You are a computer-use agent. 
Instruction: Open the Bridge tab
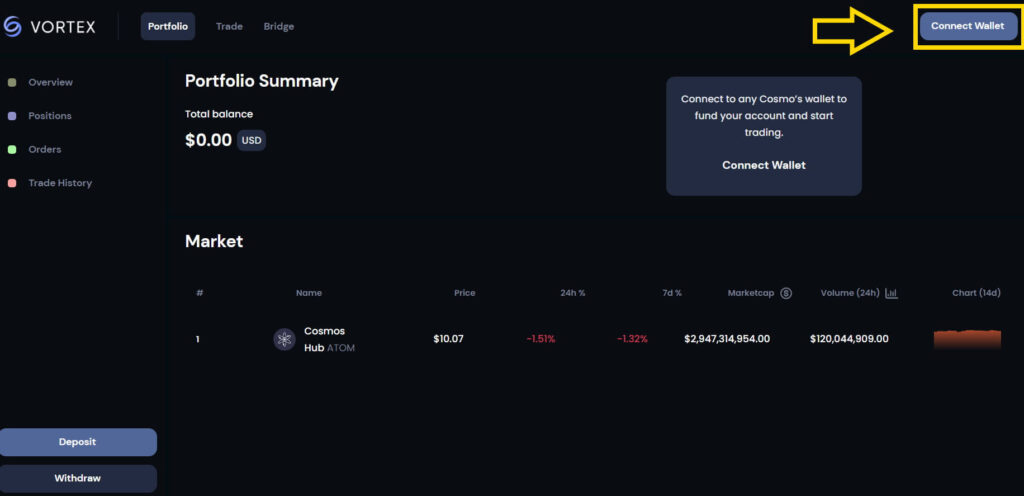pos(279,27)
